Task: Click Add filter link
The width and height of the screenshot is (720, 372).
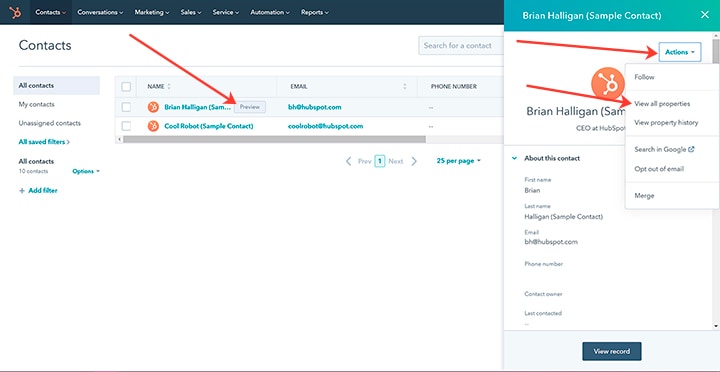Action: 43,191
